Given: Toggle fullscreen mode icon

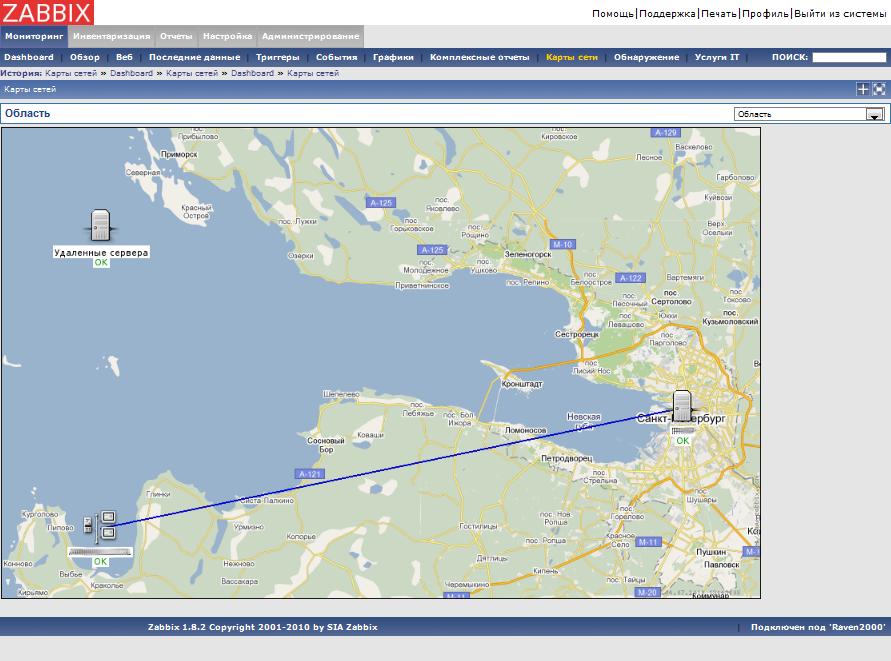Looking at the screenshot, I should click(x=879, y=89).
